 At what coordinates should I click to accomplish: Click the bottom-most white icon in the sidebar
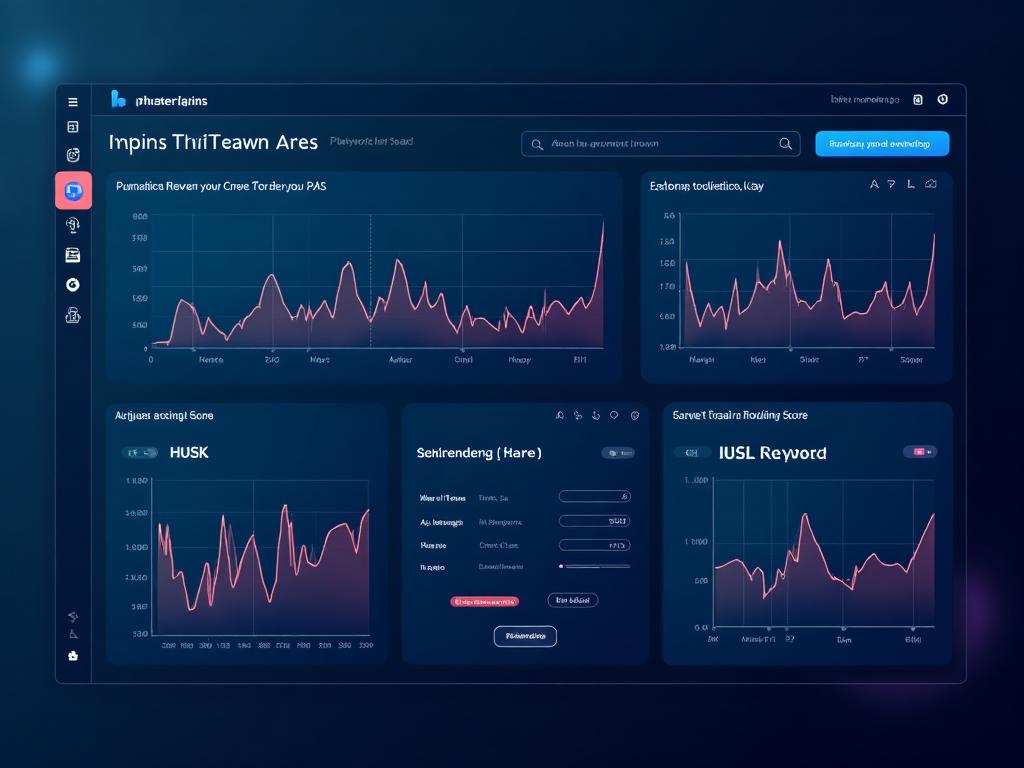73,656
